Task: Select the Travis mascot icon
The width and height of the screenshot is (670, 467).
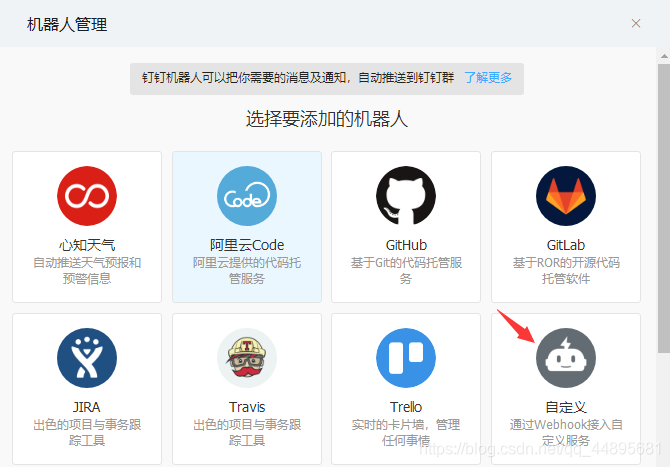Action: pos(247,358)
